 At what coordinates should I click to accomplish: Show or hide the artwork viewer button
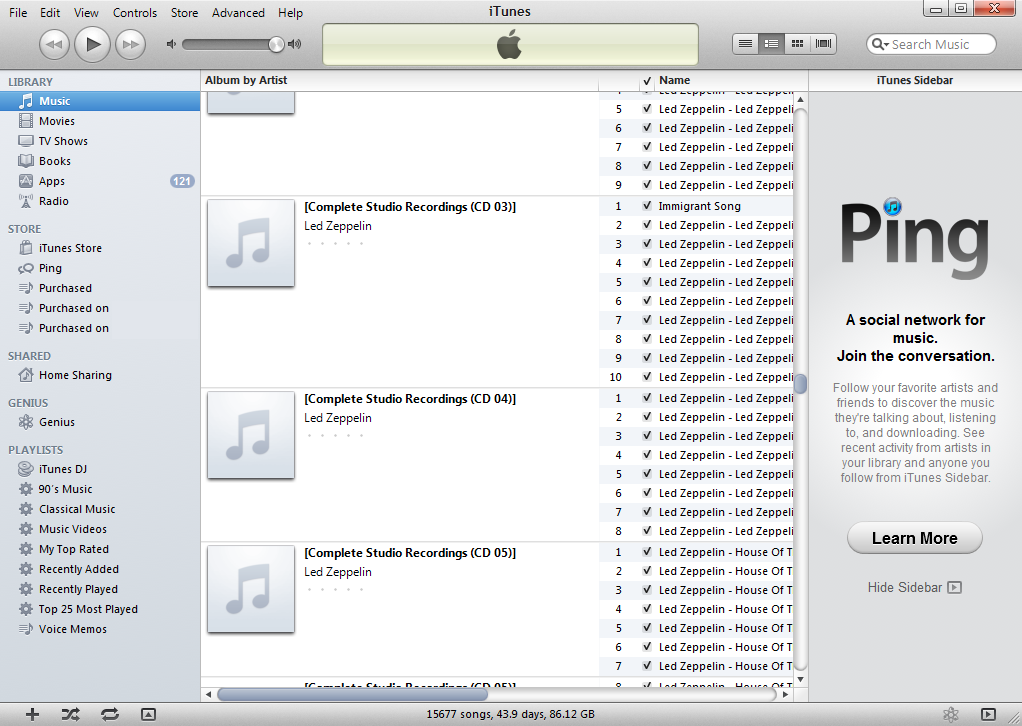tap(149, 714)
